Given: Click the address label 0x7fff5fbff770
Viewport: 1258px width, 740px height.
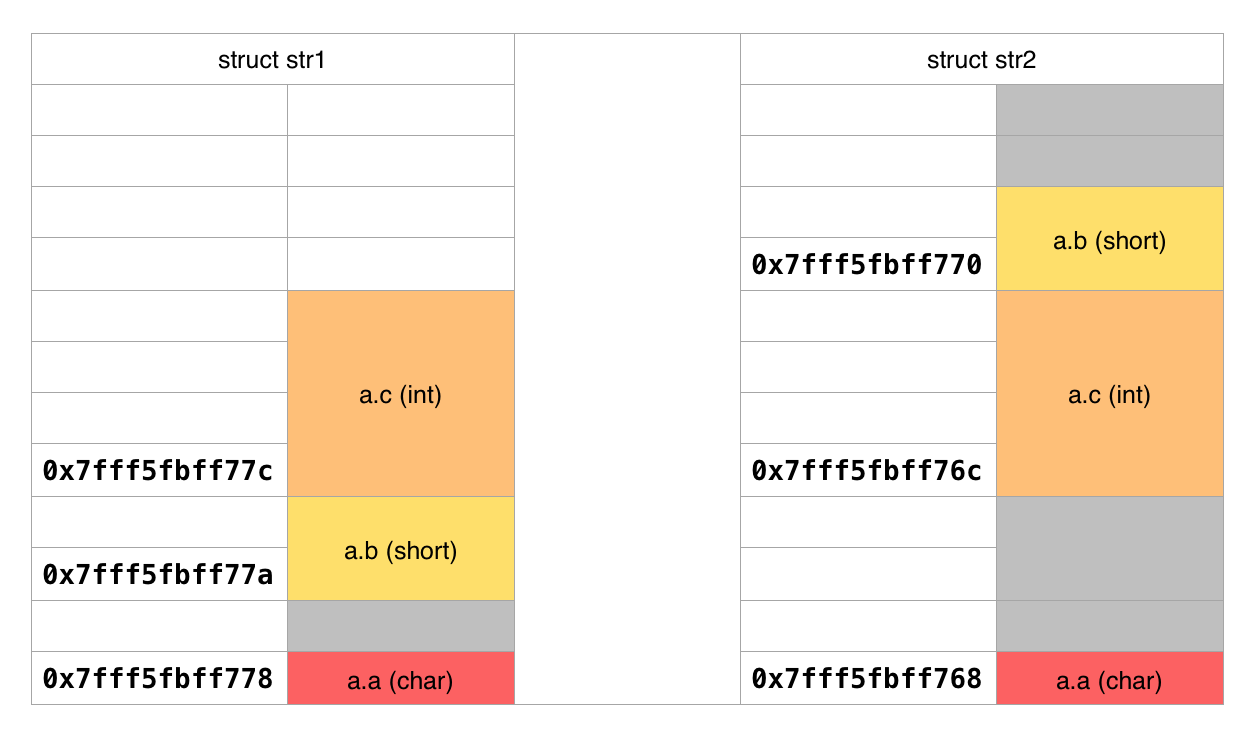Looking at the screenshot, I should [867, 265].
